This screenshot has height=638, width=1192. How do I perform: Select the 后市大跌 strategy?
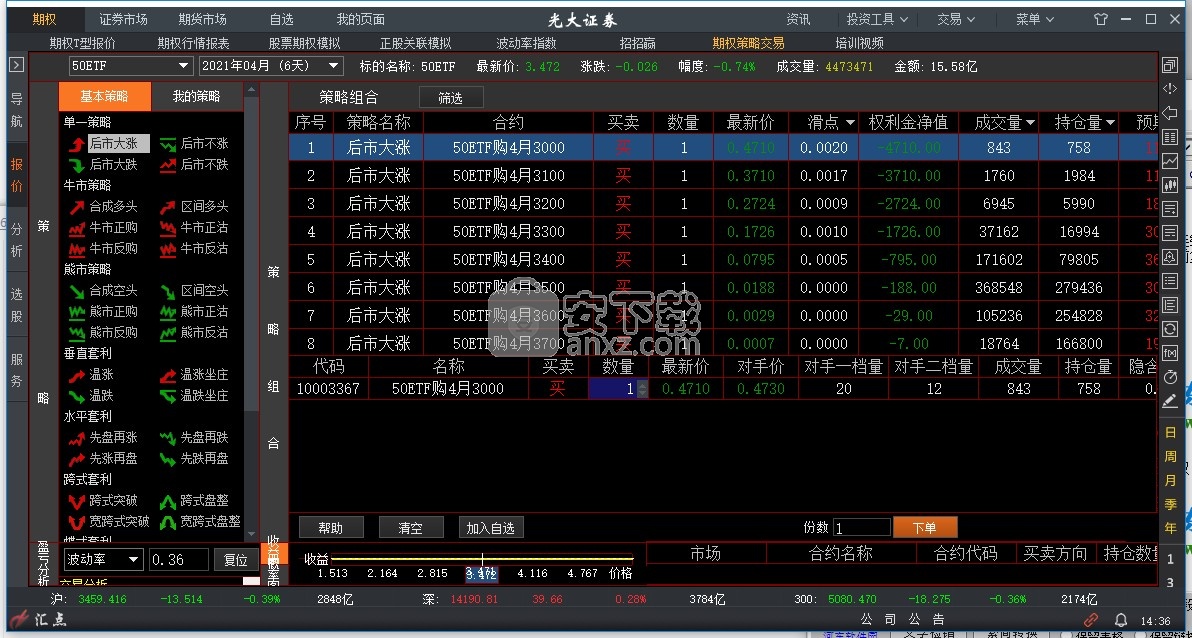click(103, 164)
